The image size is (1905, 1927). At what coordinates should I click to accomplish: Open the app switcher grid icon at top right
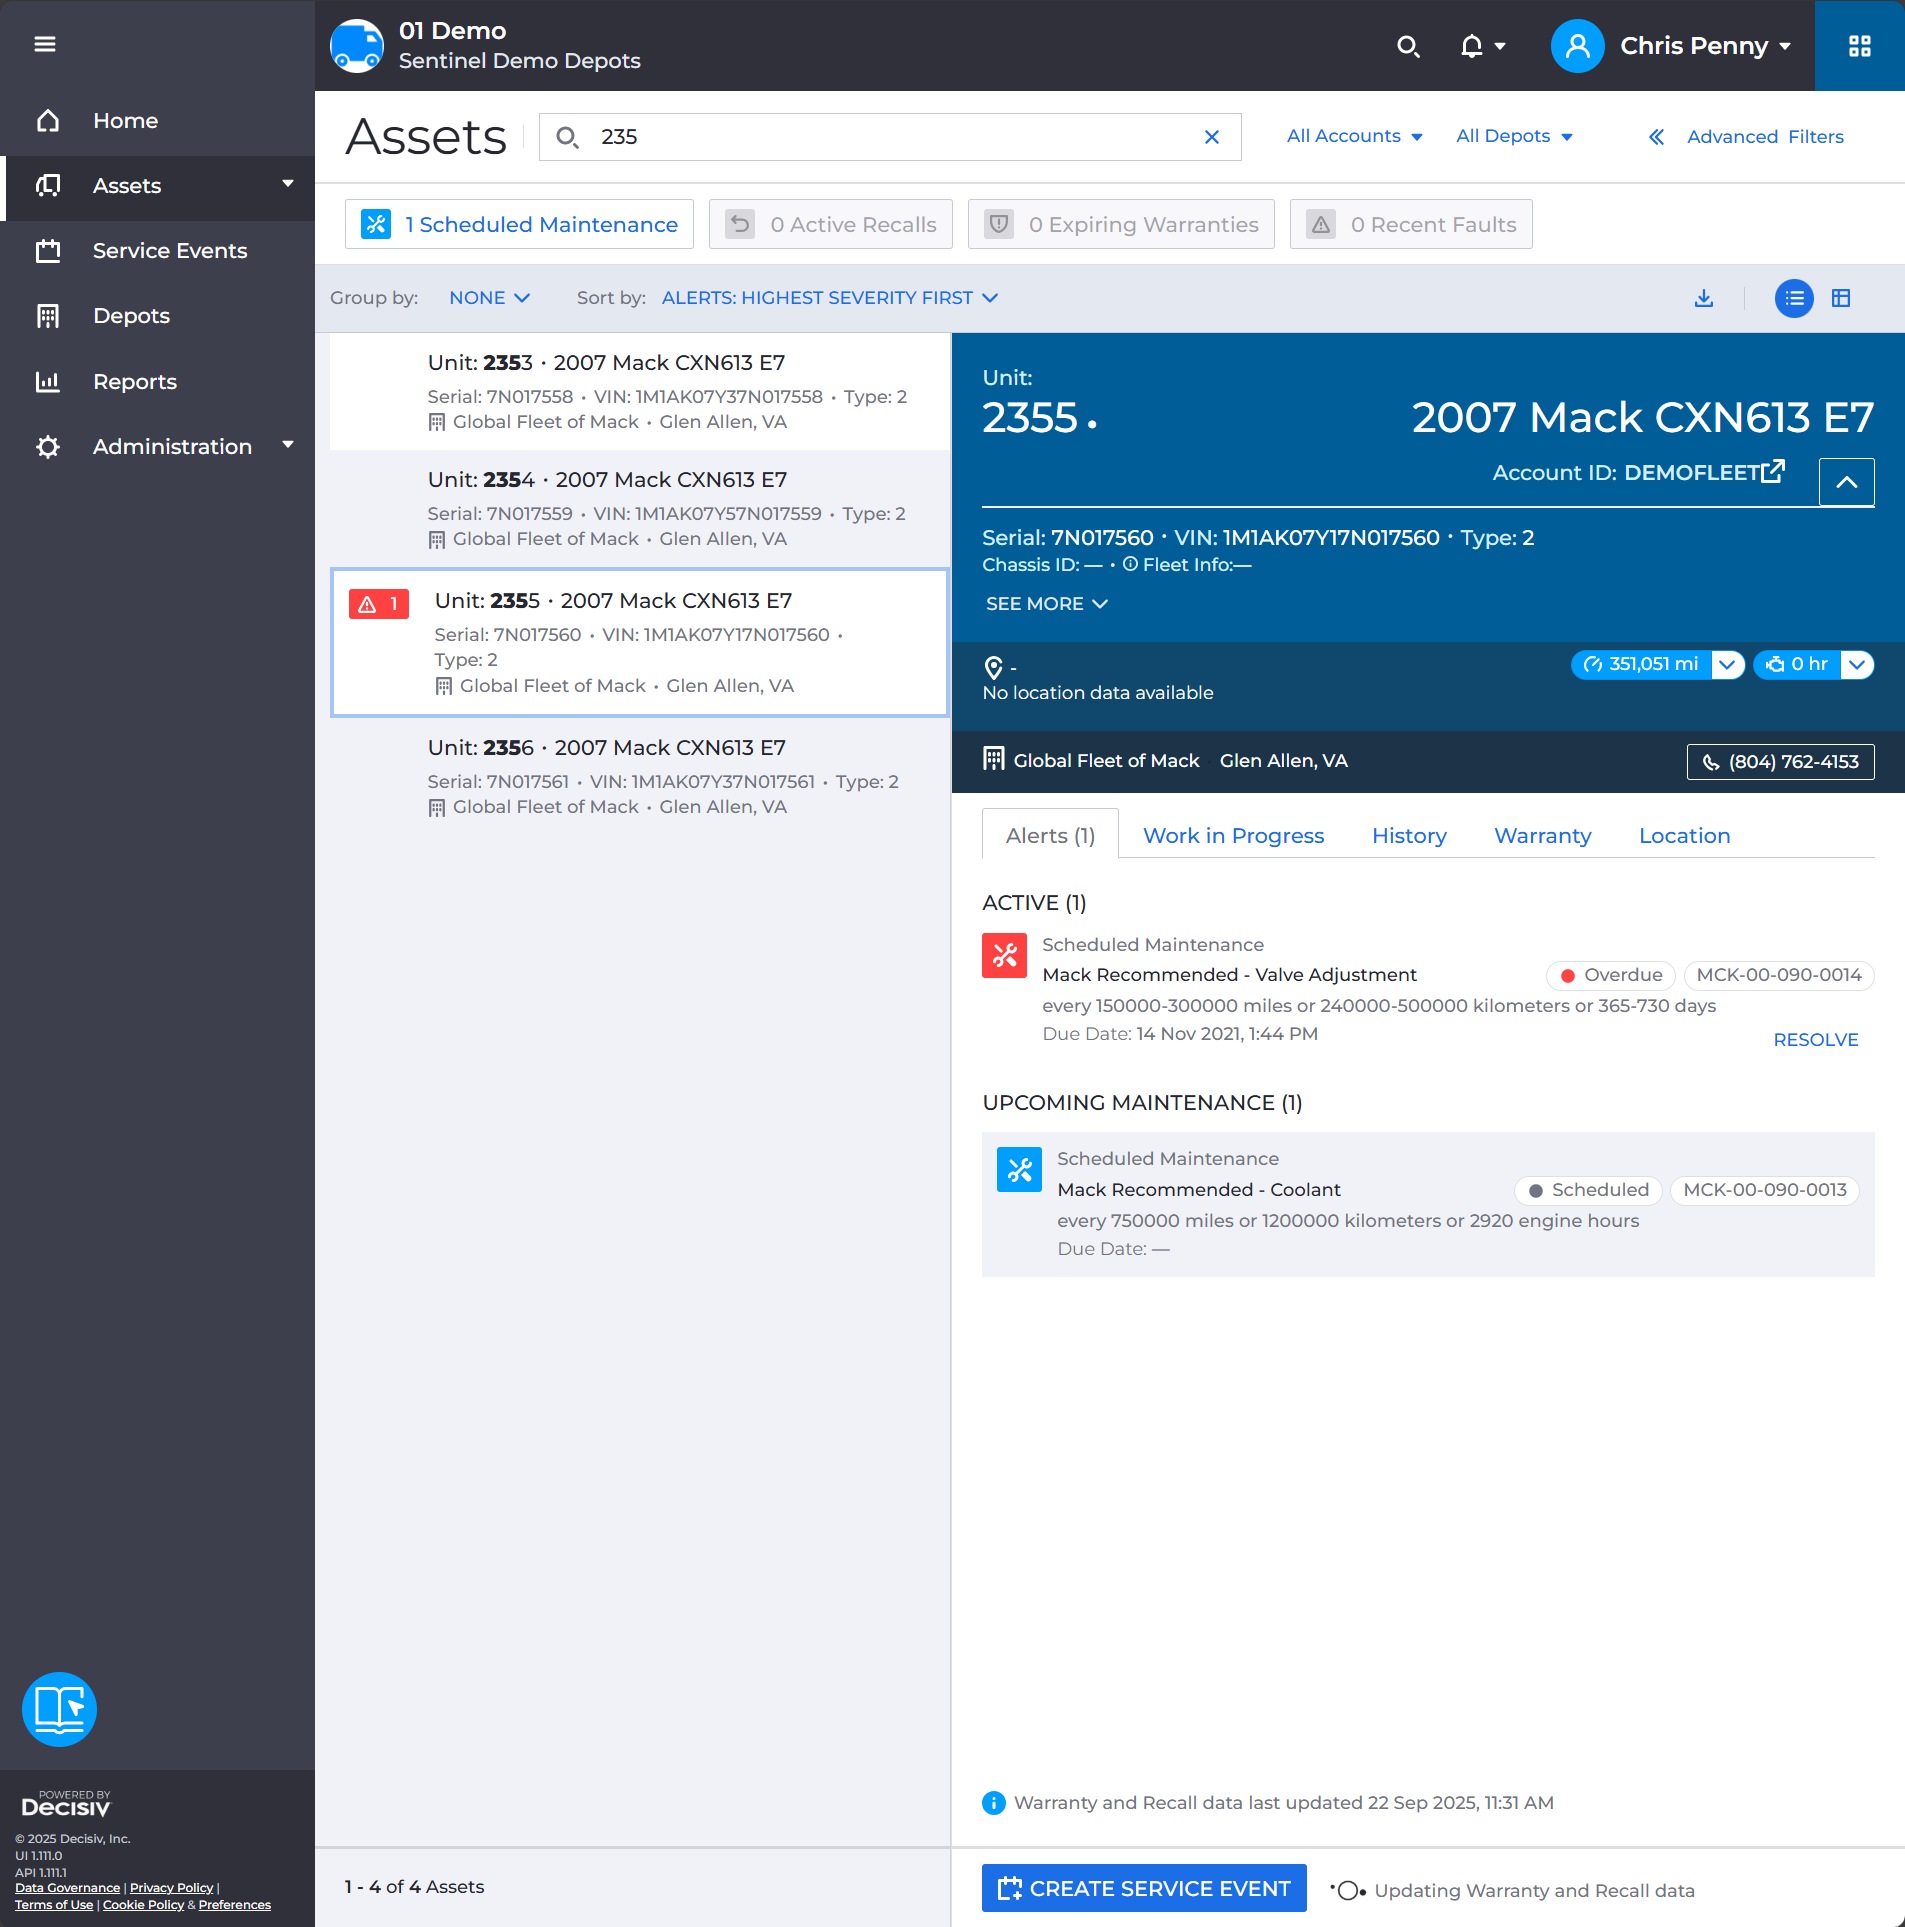[x=1859, y=45]
